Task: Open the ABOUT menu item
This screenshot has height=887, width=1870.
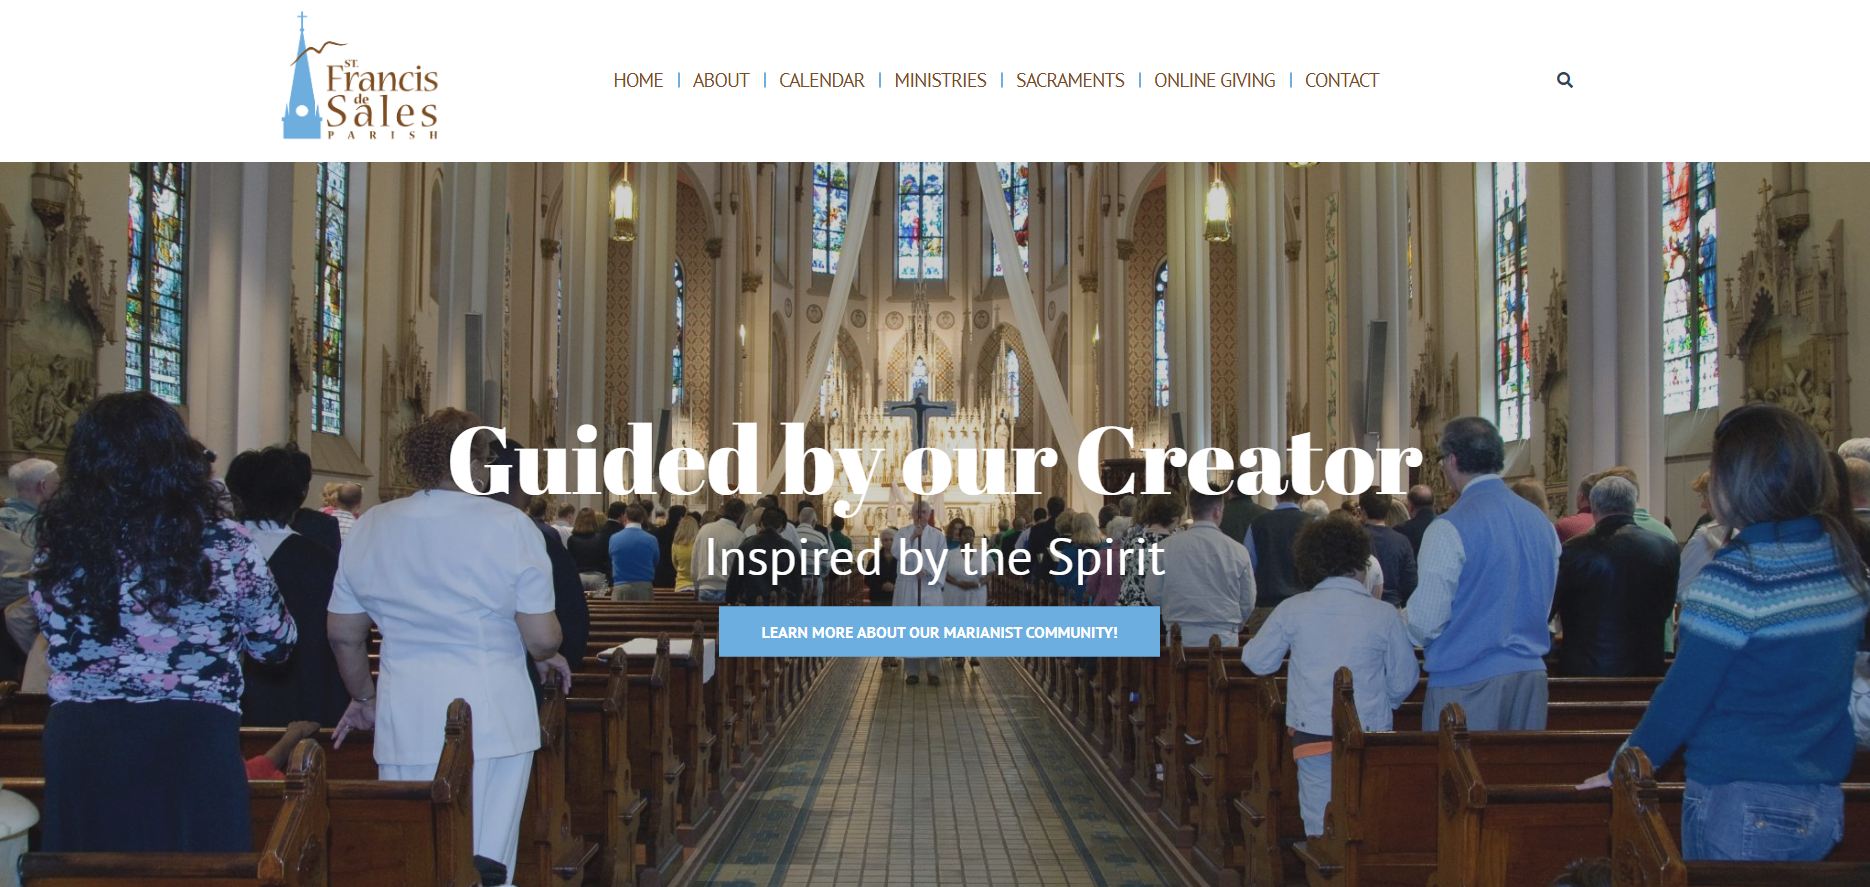Action: click(x=721, y=80)
